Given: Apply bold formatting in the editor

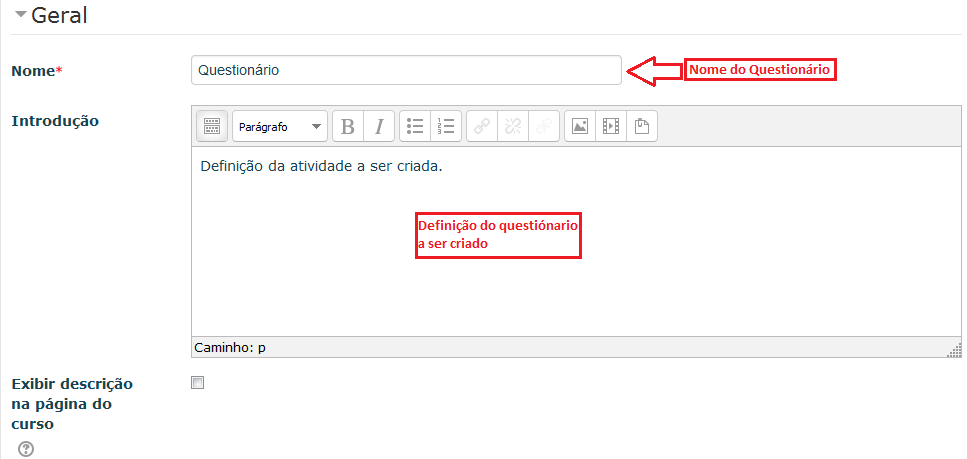Looking at the screenshot, I should point(347,126).
